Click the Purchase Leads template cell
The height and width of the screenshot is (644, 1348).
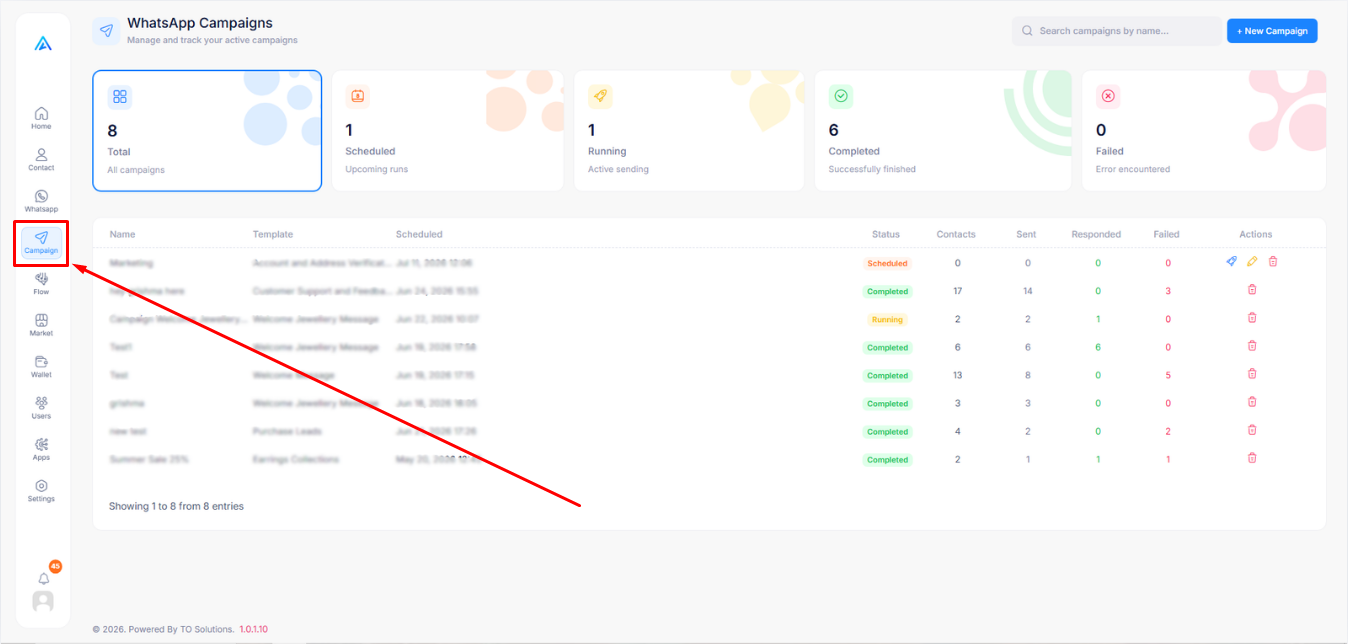tap(286, 431)
